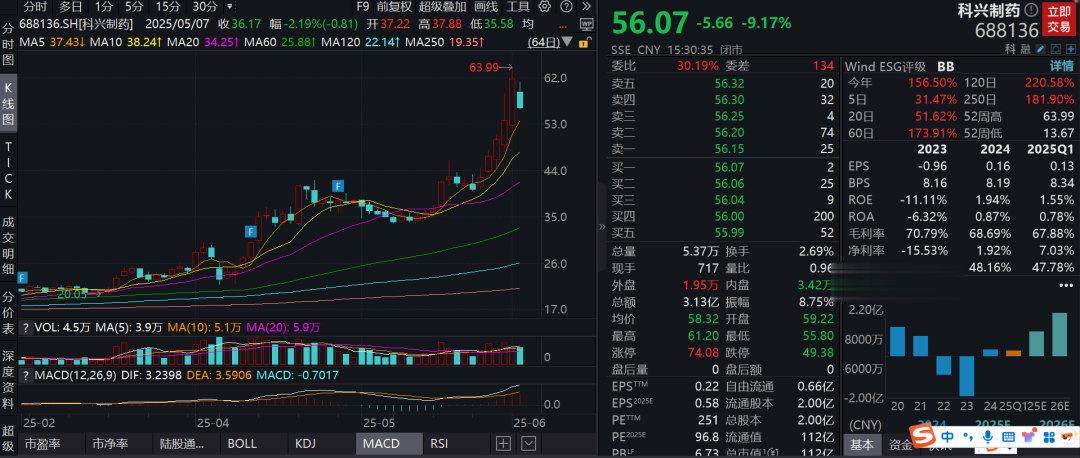Image resolution: width=1080 pixels, height=458 pixels.
Task: Click the first blue F marker near 25-02
Action: (23, 278)
